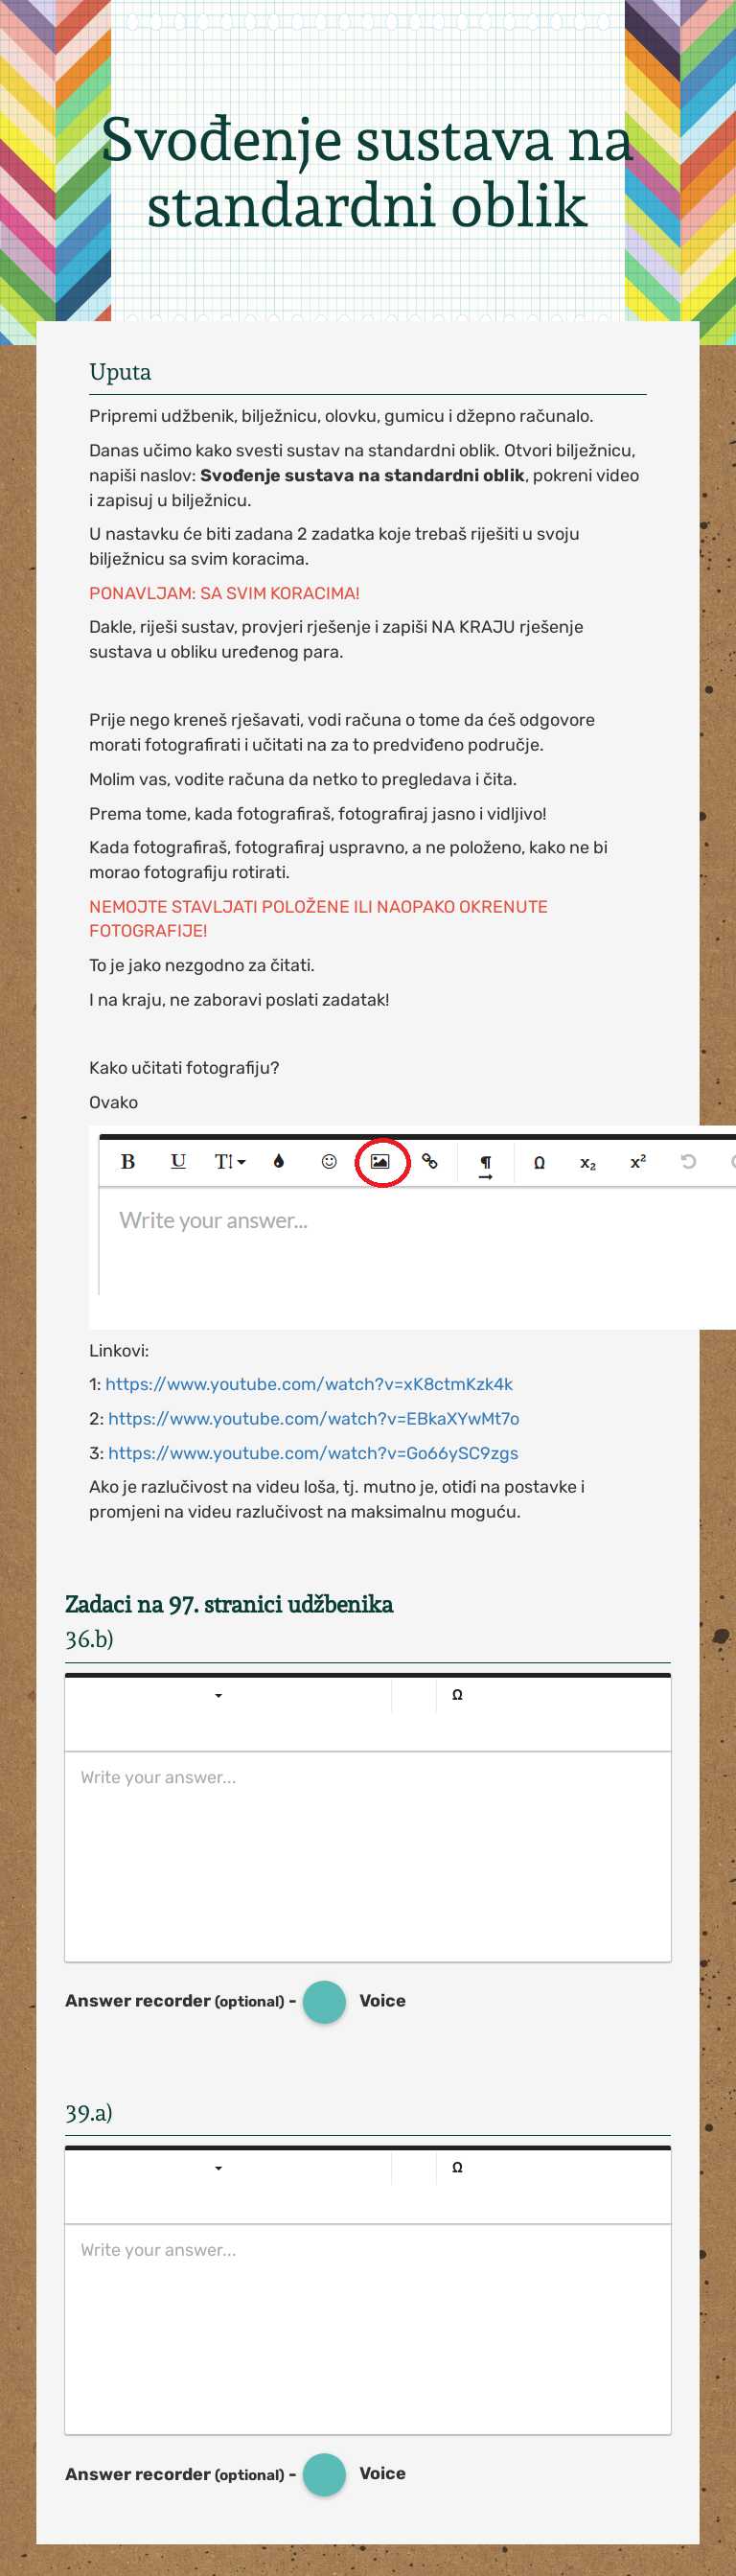Click red warning 'NEMOJTE STAVLJATI POLOŽENE ILI NAOPAKO'
The image size is (736, 2576).
[x=318, y=907]
